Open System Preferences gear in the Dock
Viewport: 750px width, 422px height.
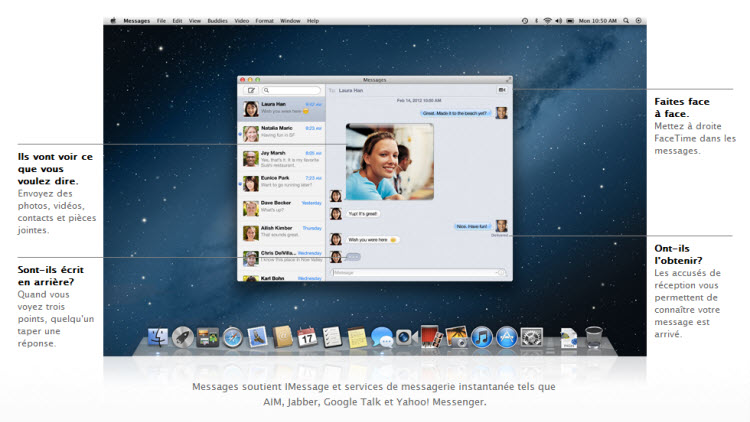(x=531, y=337)
